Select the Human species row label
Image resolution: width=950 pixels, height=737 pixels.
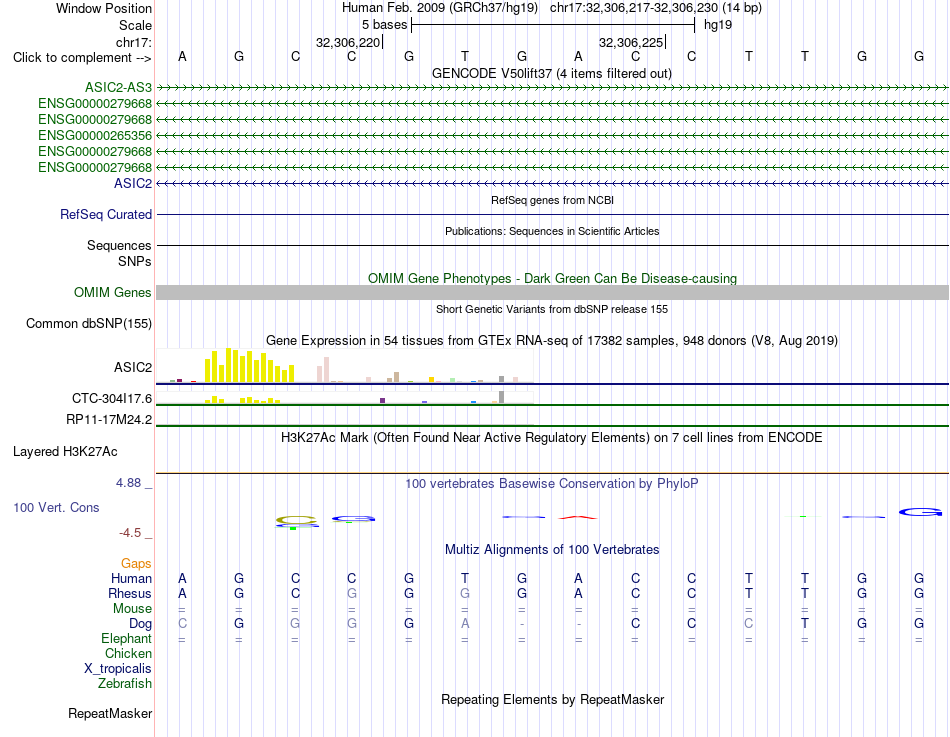point(131,579)
